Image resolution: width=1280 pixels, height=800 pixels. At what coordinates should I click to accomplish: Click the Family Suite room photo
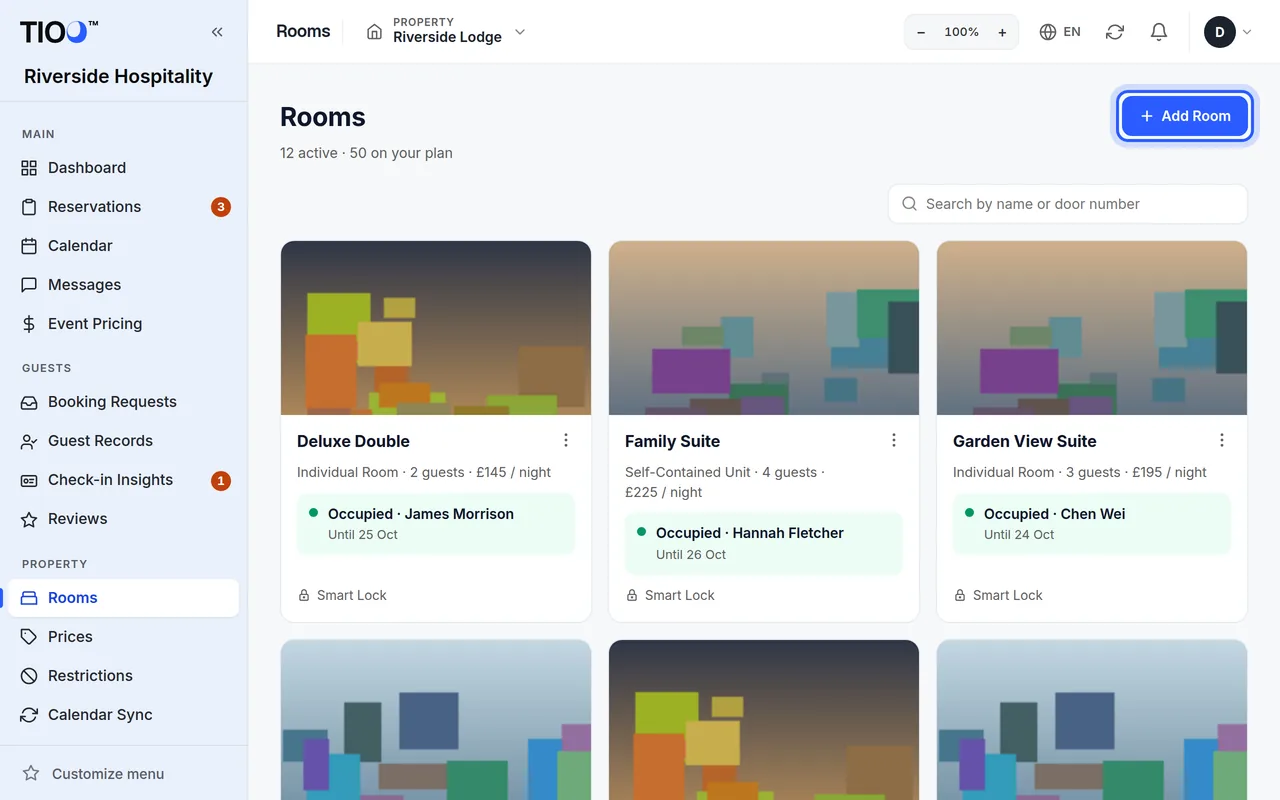pos(764,328)
